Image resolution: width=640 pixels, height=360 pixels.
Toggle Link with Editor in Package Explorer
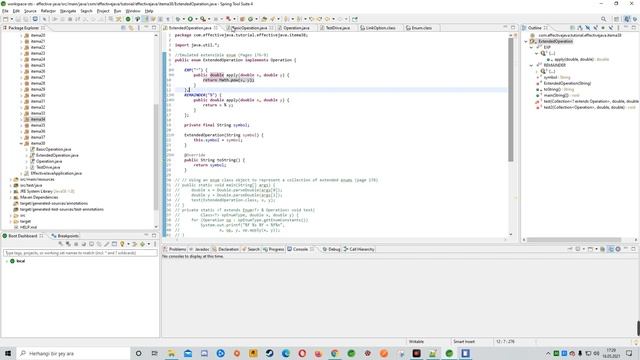click(131, 28)
